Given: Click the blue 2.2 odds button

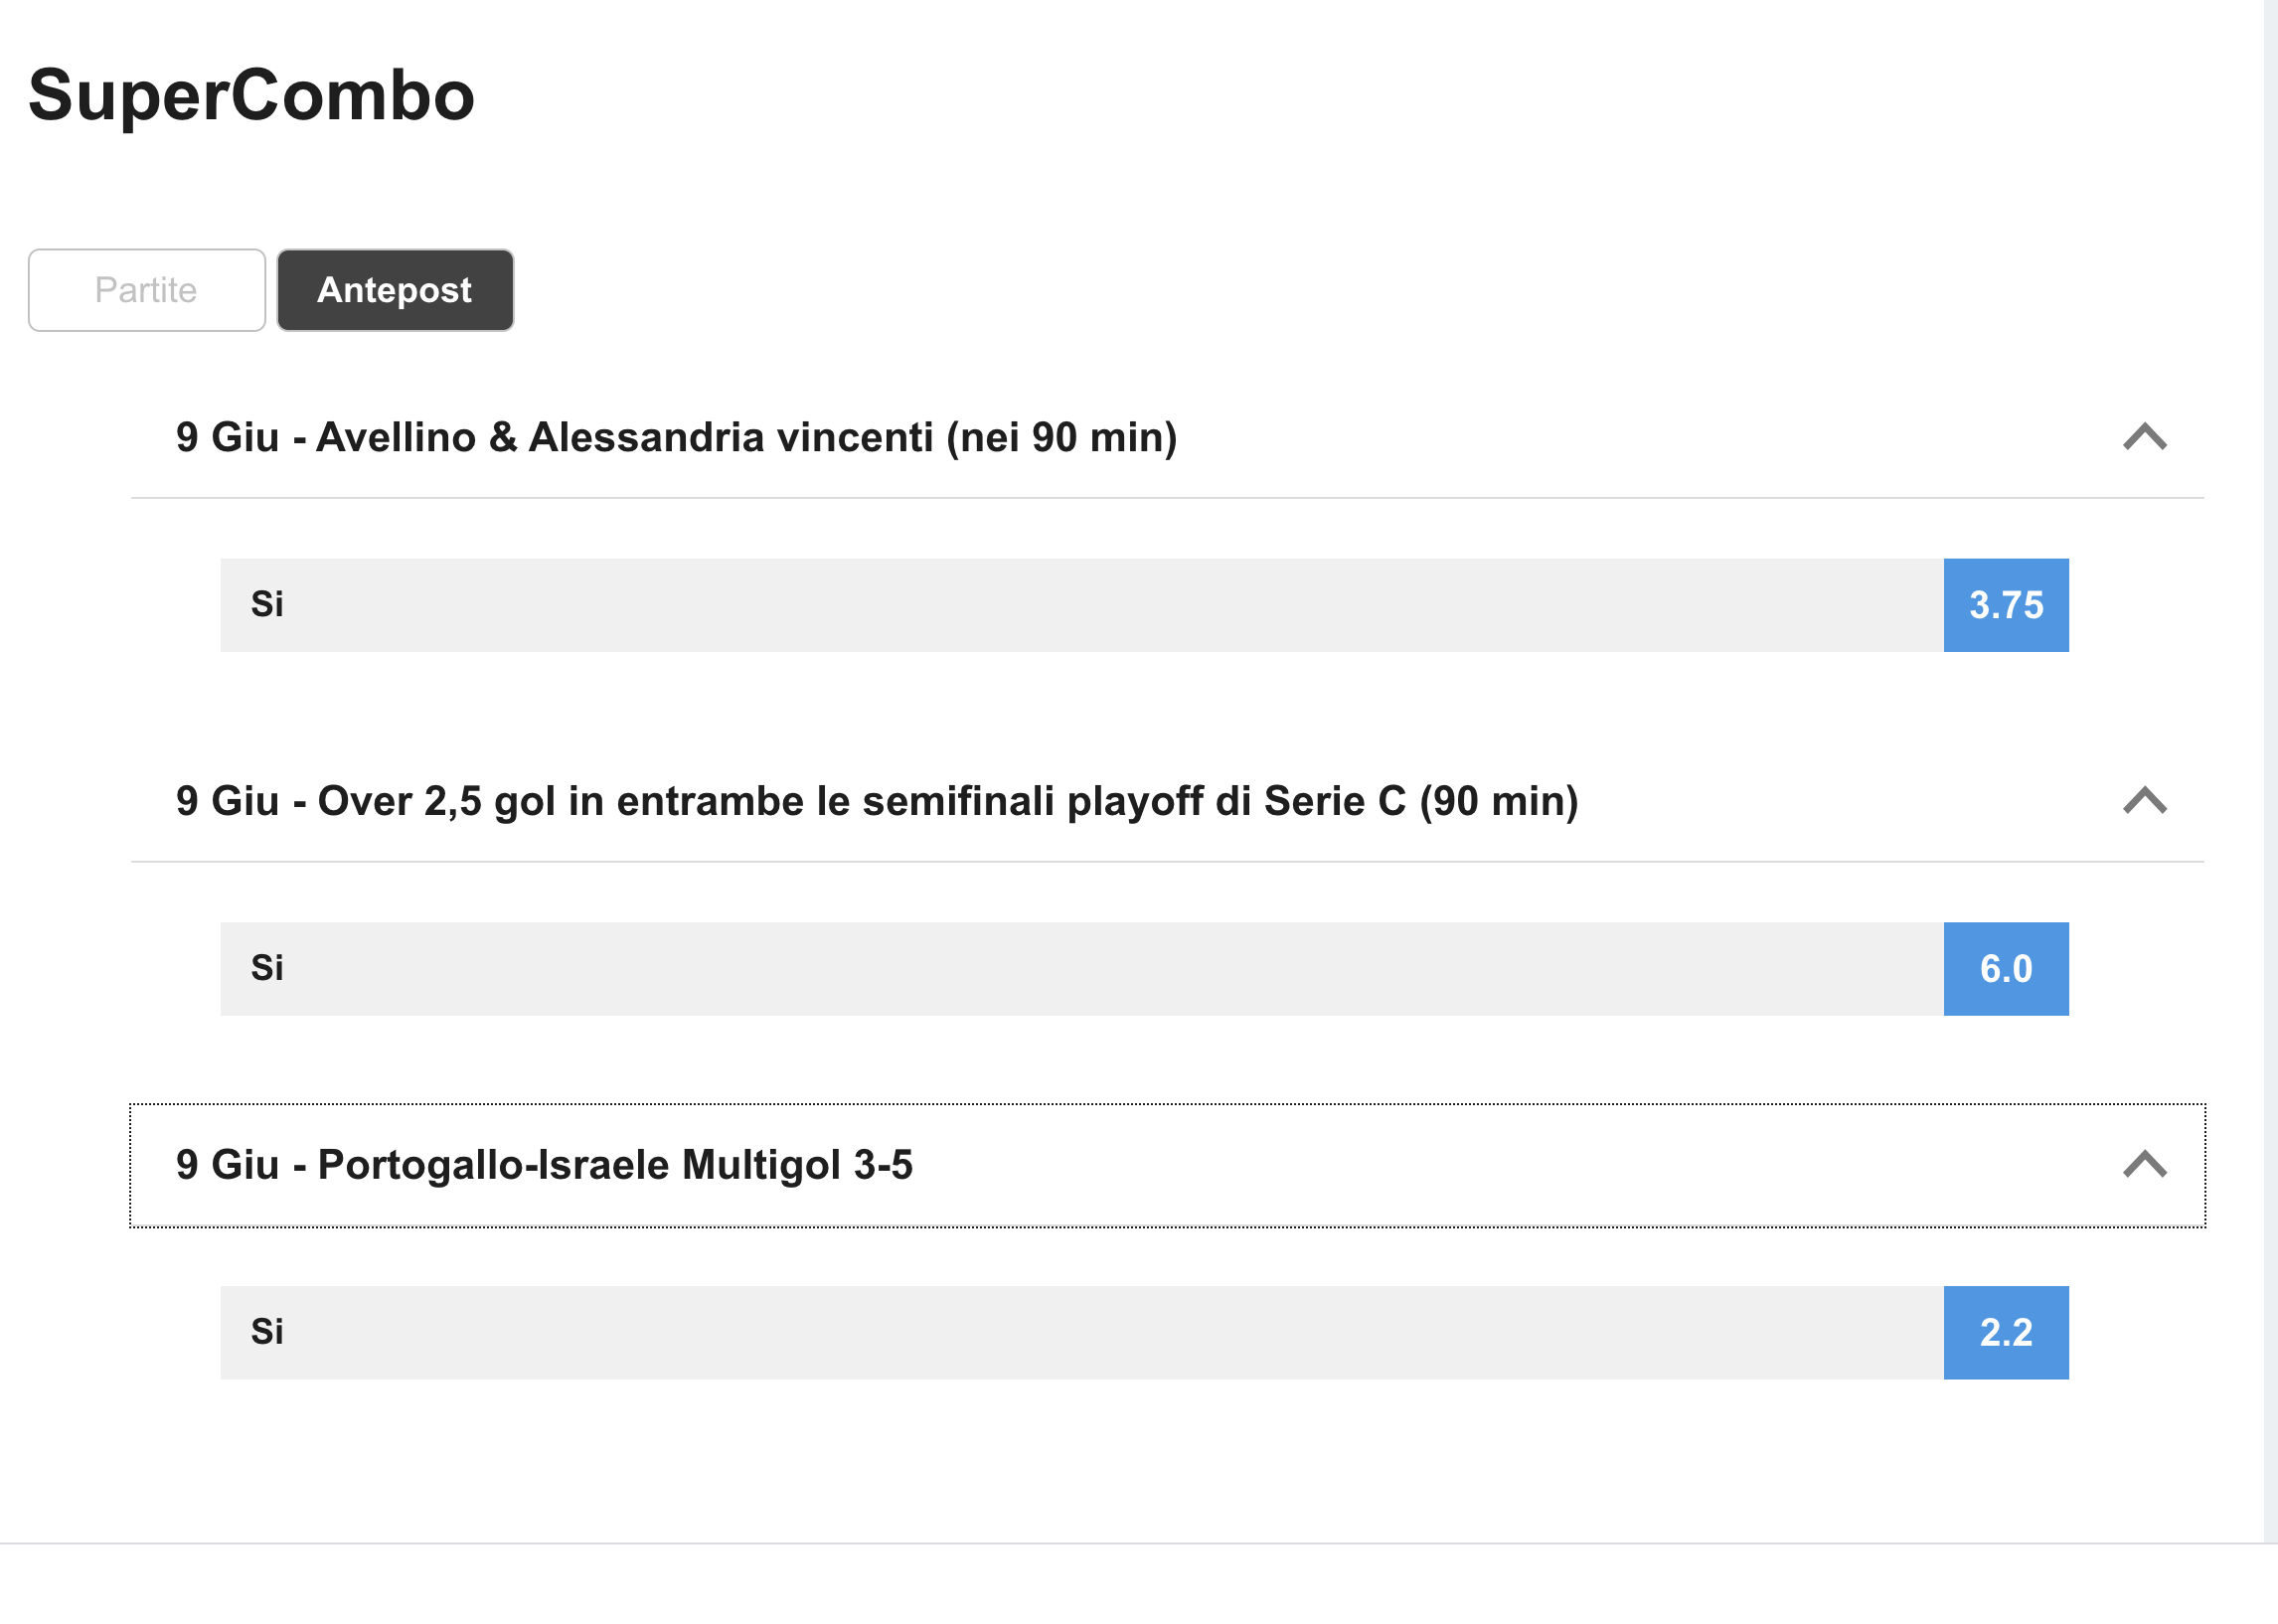Looking at the screenshot, I should click(x=2005, y=1332).
